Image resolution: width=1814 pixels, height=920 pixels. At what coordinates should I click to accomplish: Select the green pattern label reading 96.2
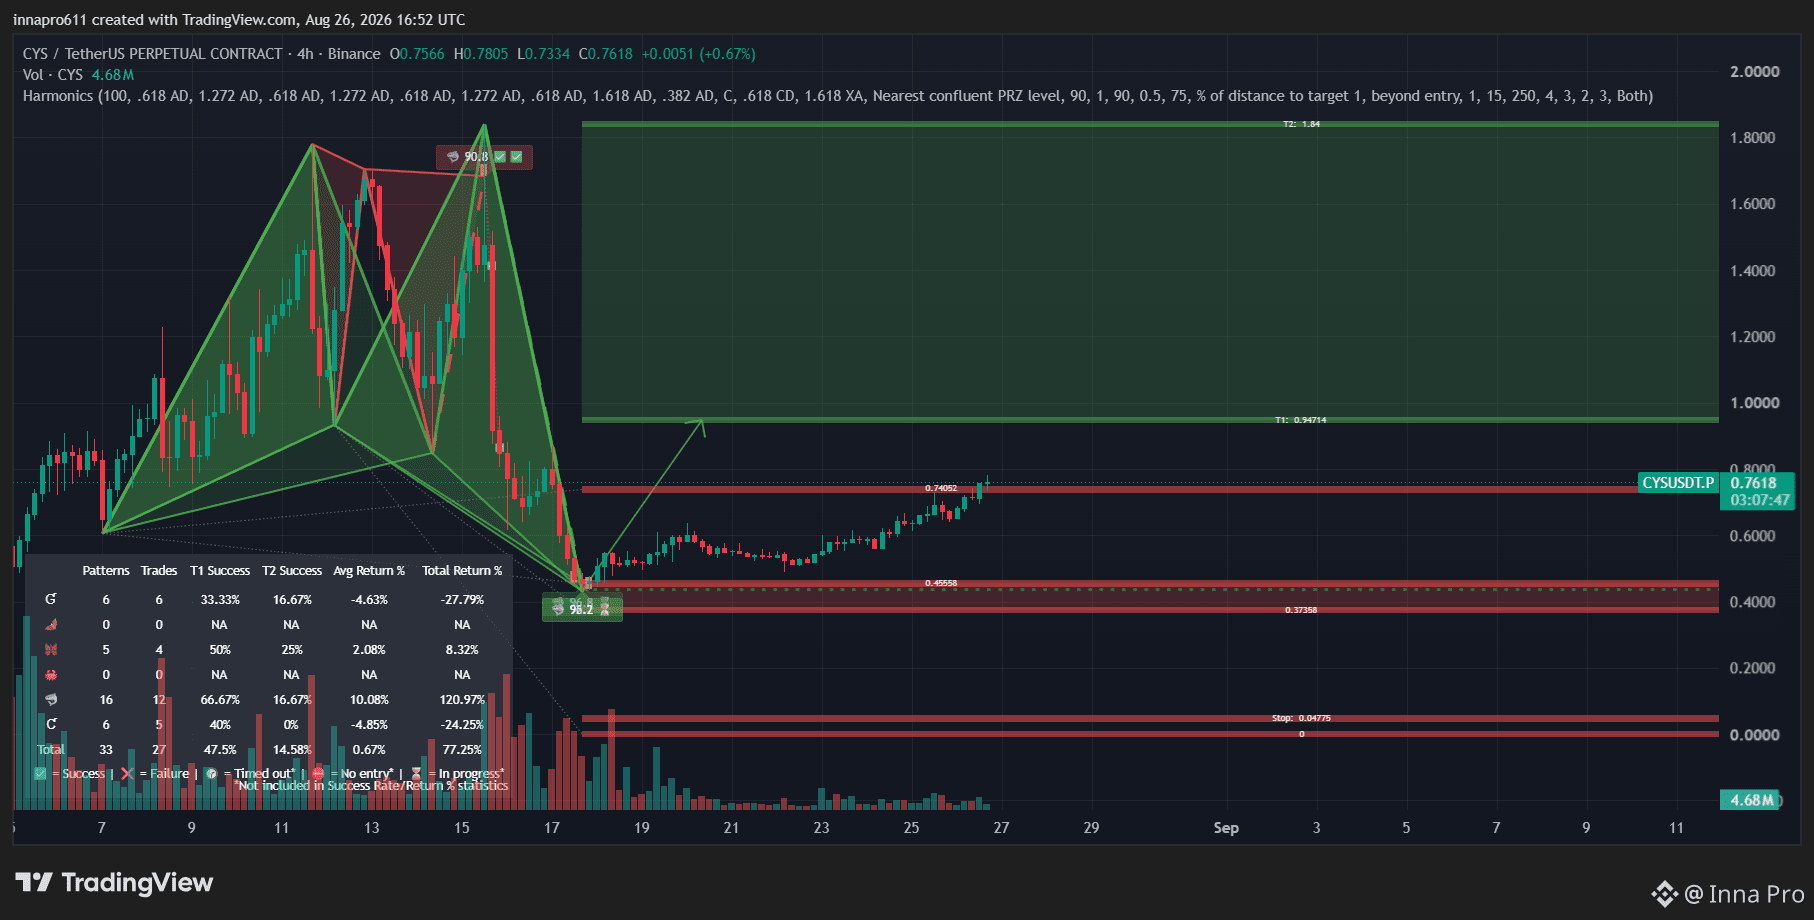(x=582, y=608)
